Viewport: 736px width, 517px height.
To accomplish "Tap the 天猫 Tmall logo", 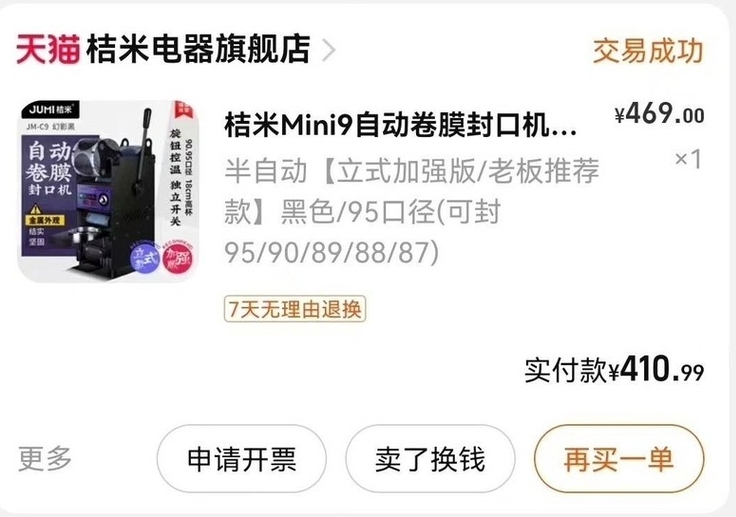I will 48,49.
